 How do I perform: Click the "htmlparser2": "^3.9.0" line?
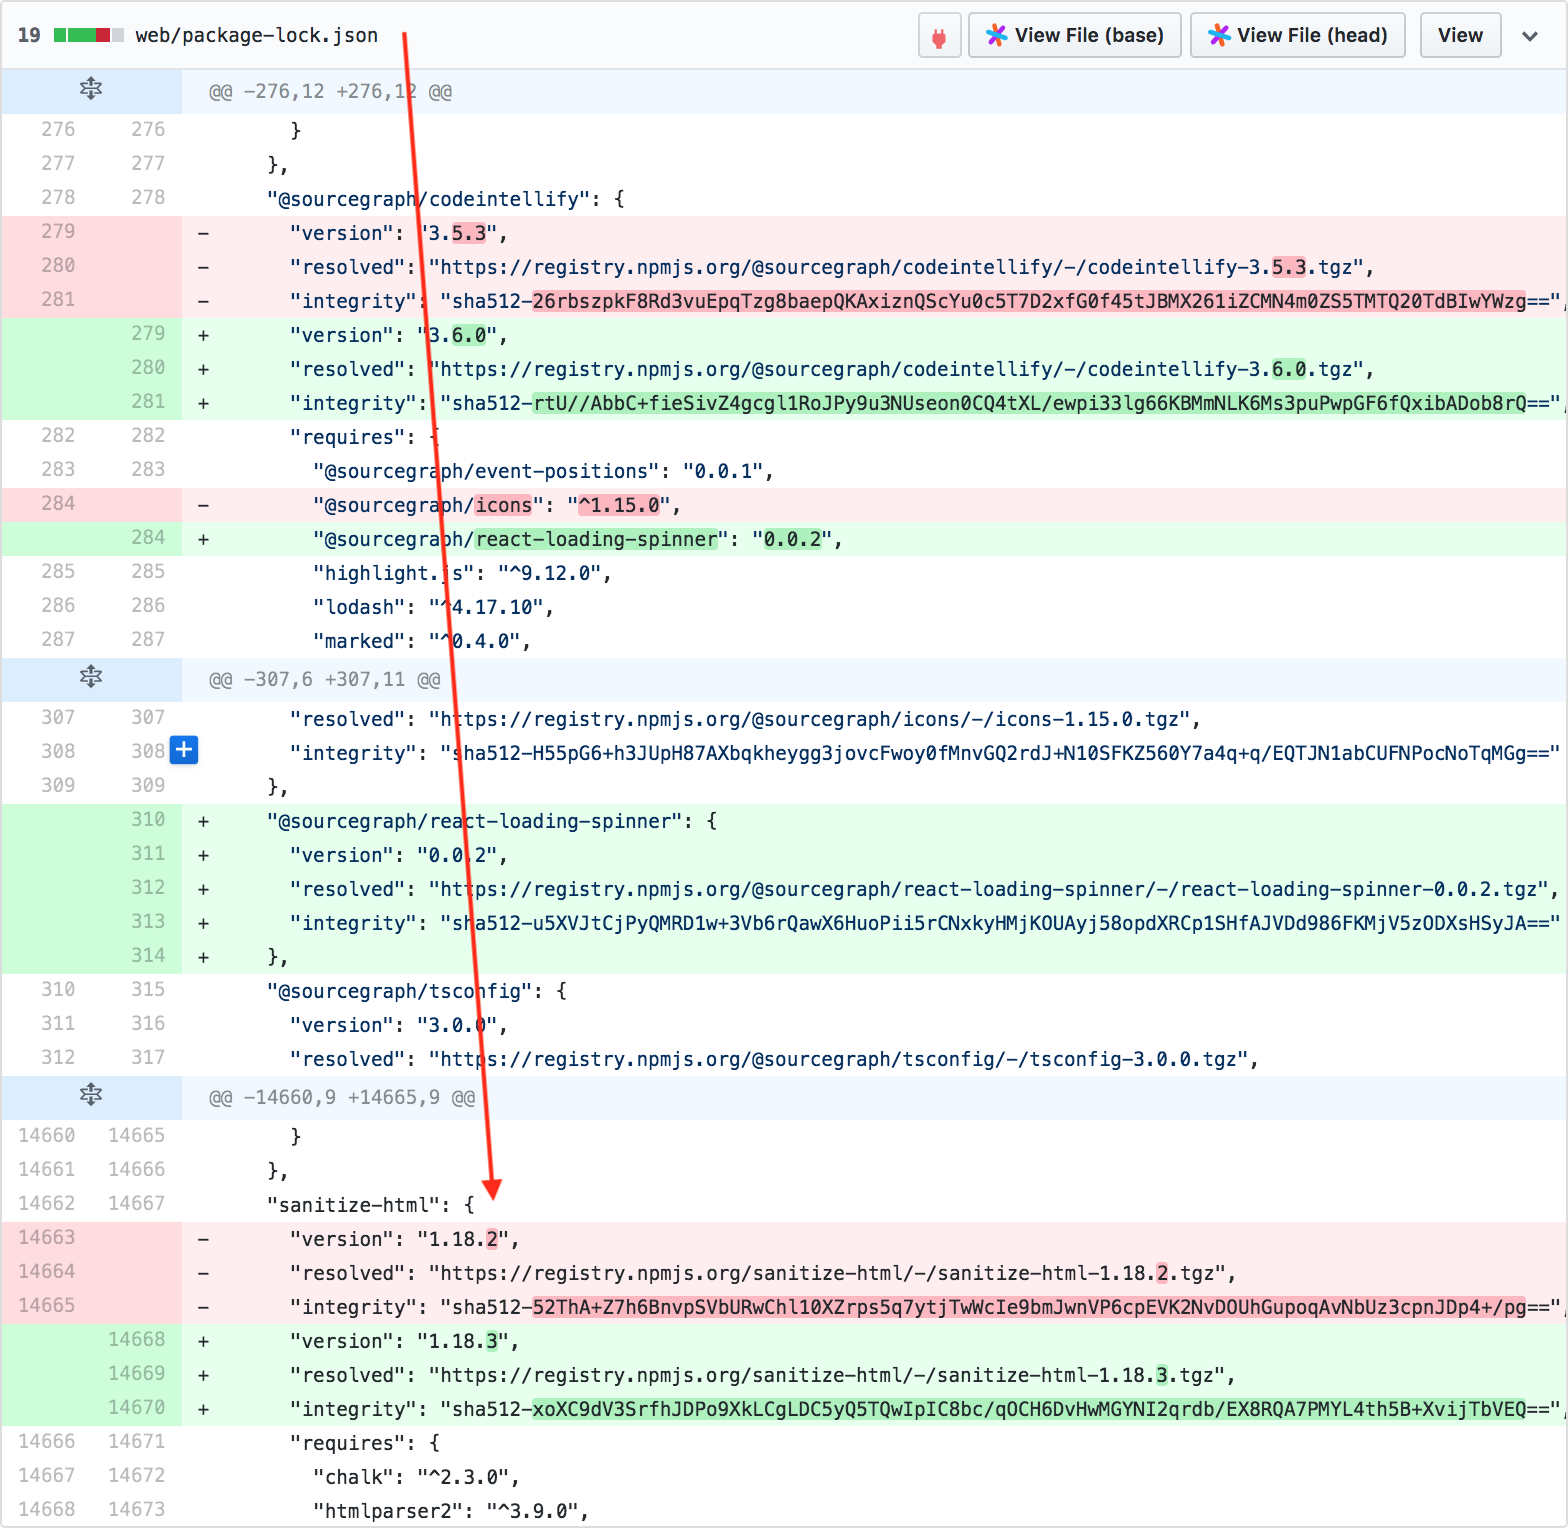point(450,1511)
